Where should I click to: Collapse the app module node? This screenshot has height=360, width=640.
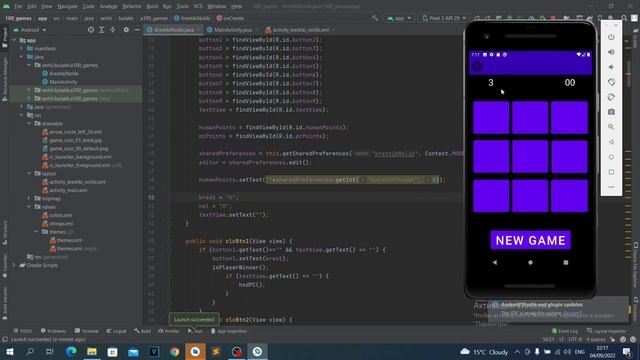click(15, 40)
